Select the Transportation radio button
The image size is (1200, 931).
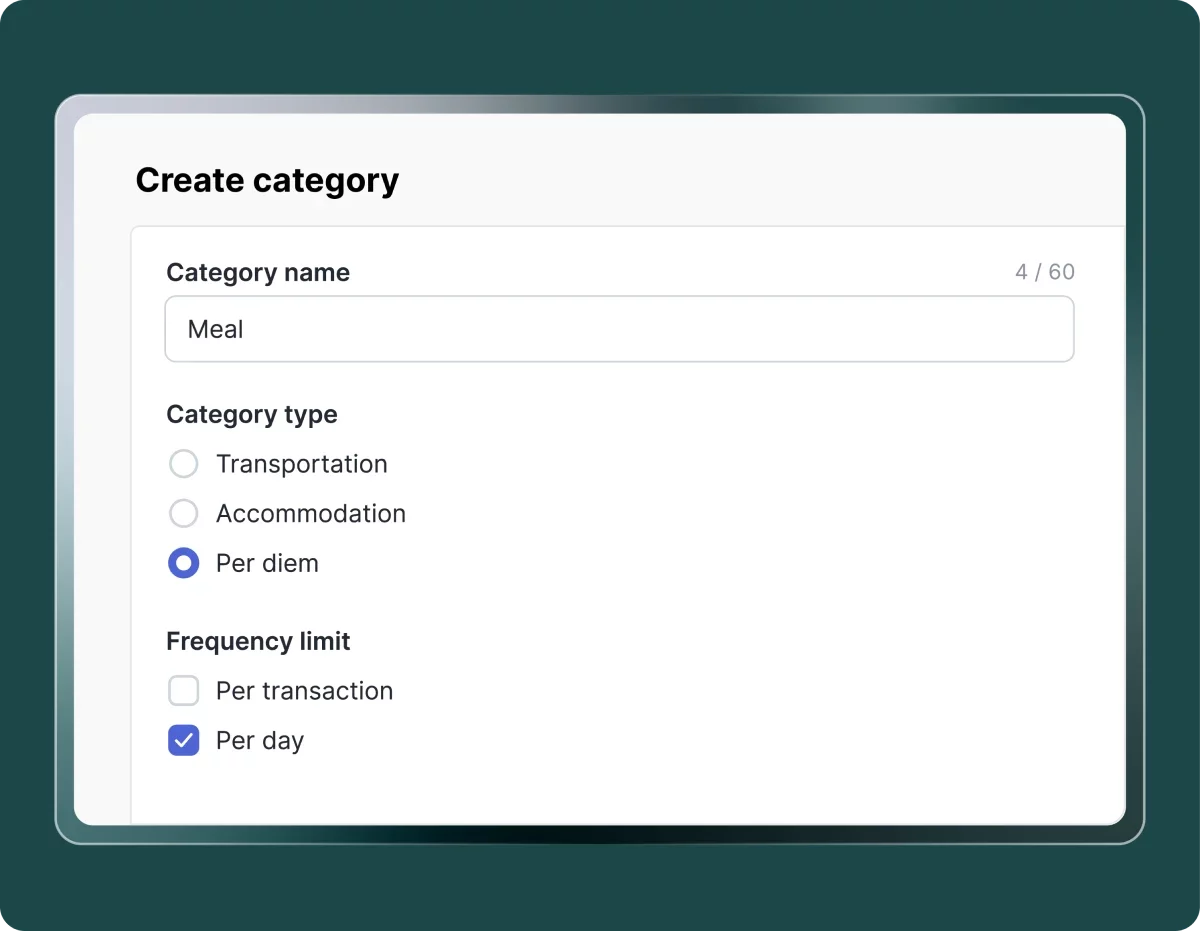(x=183, y=464)
